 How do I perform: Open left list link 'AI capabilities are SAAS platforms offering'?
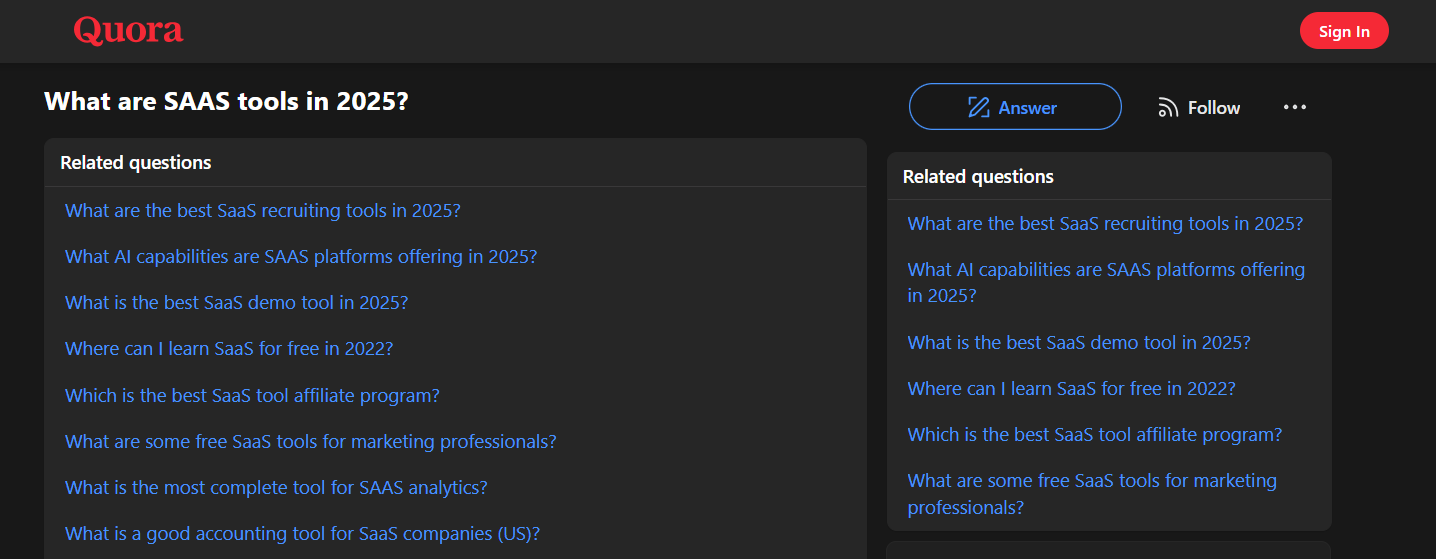coord(301,256)
